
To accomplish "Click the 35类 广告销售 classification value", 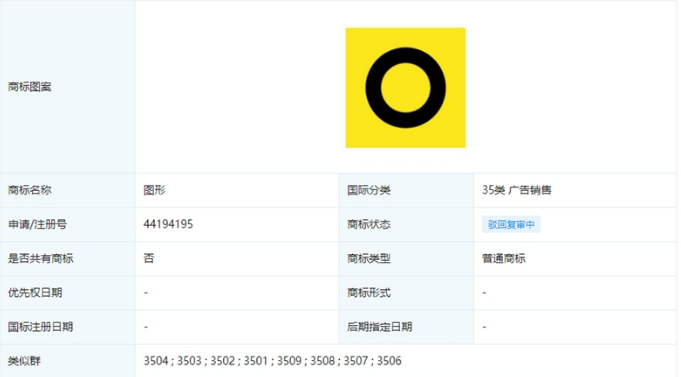I will point(516,190).
